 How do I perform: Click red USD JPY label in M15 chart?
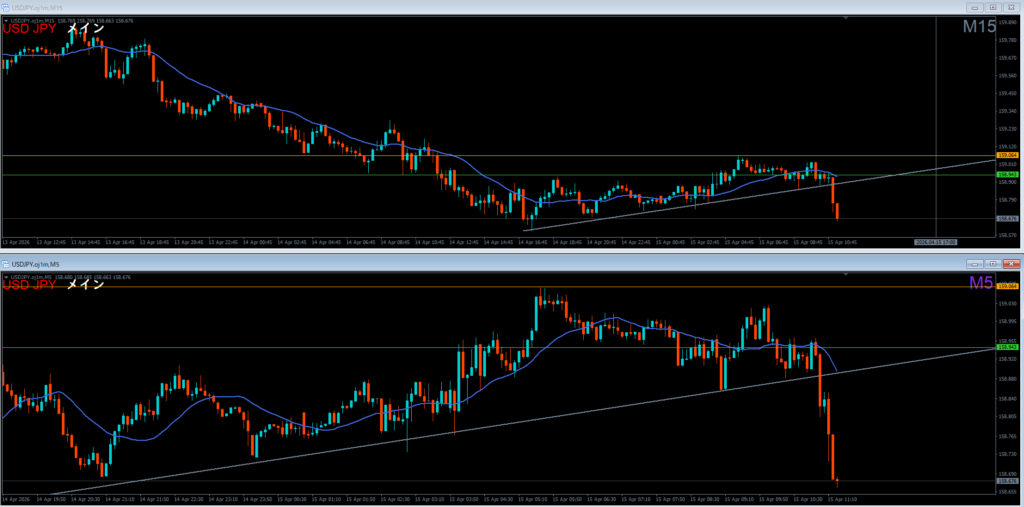pyautogui.click(x=29, y=29)
